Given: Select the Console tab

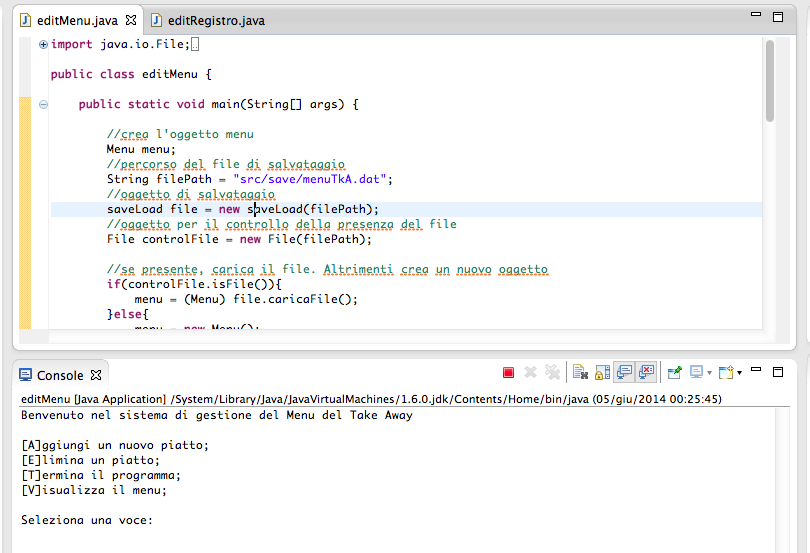Looking at the screenshot, I should tap(60, 375).
